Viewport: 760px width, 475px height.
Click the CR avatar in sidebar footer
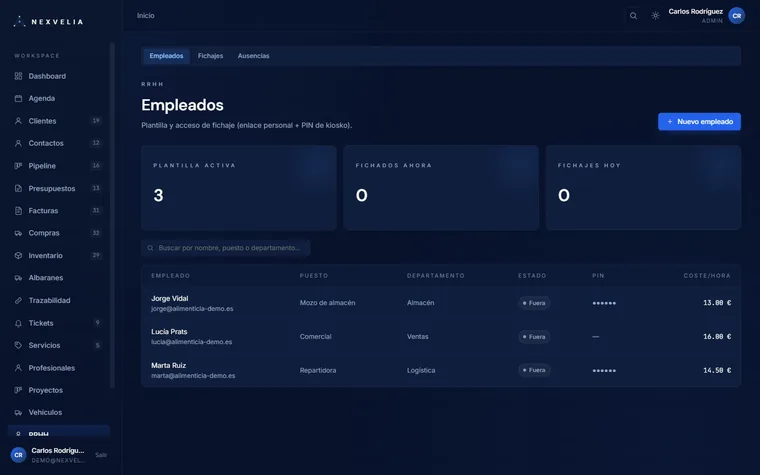click(18, 455)
